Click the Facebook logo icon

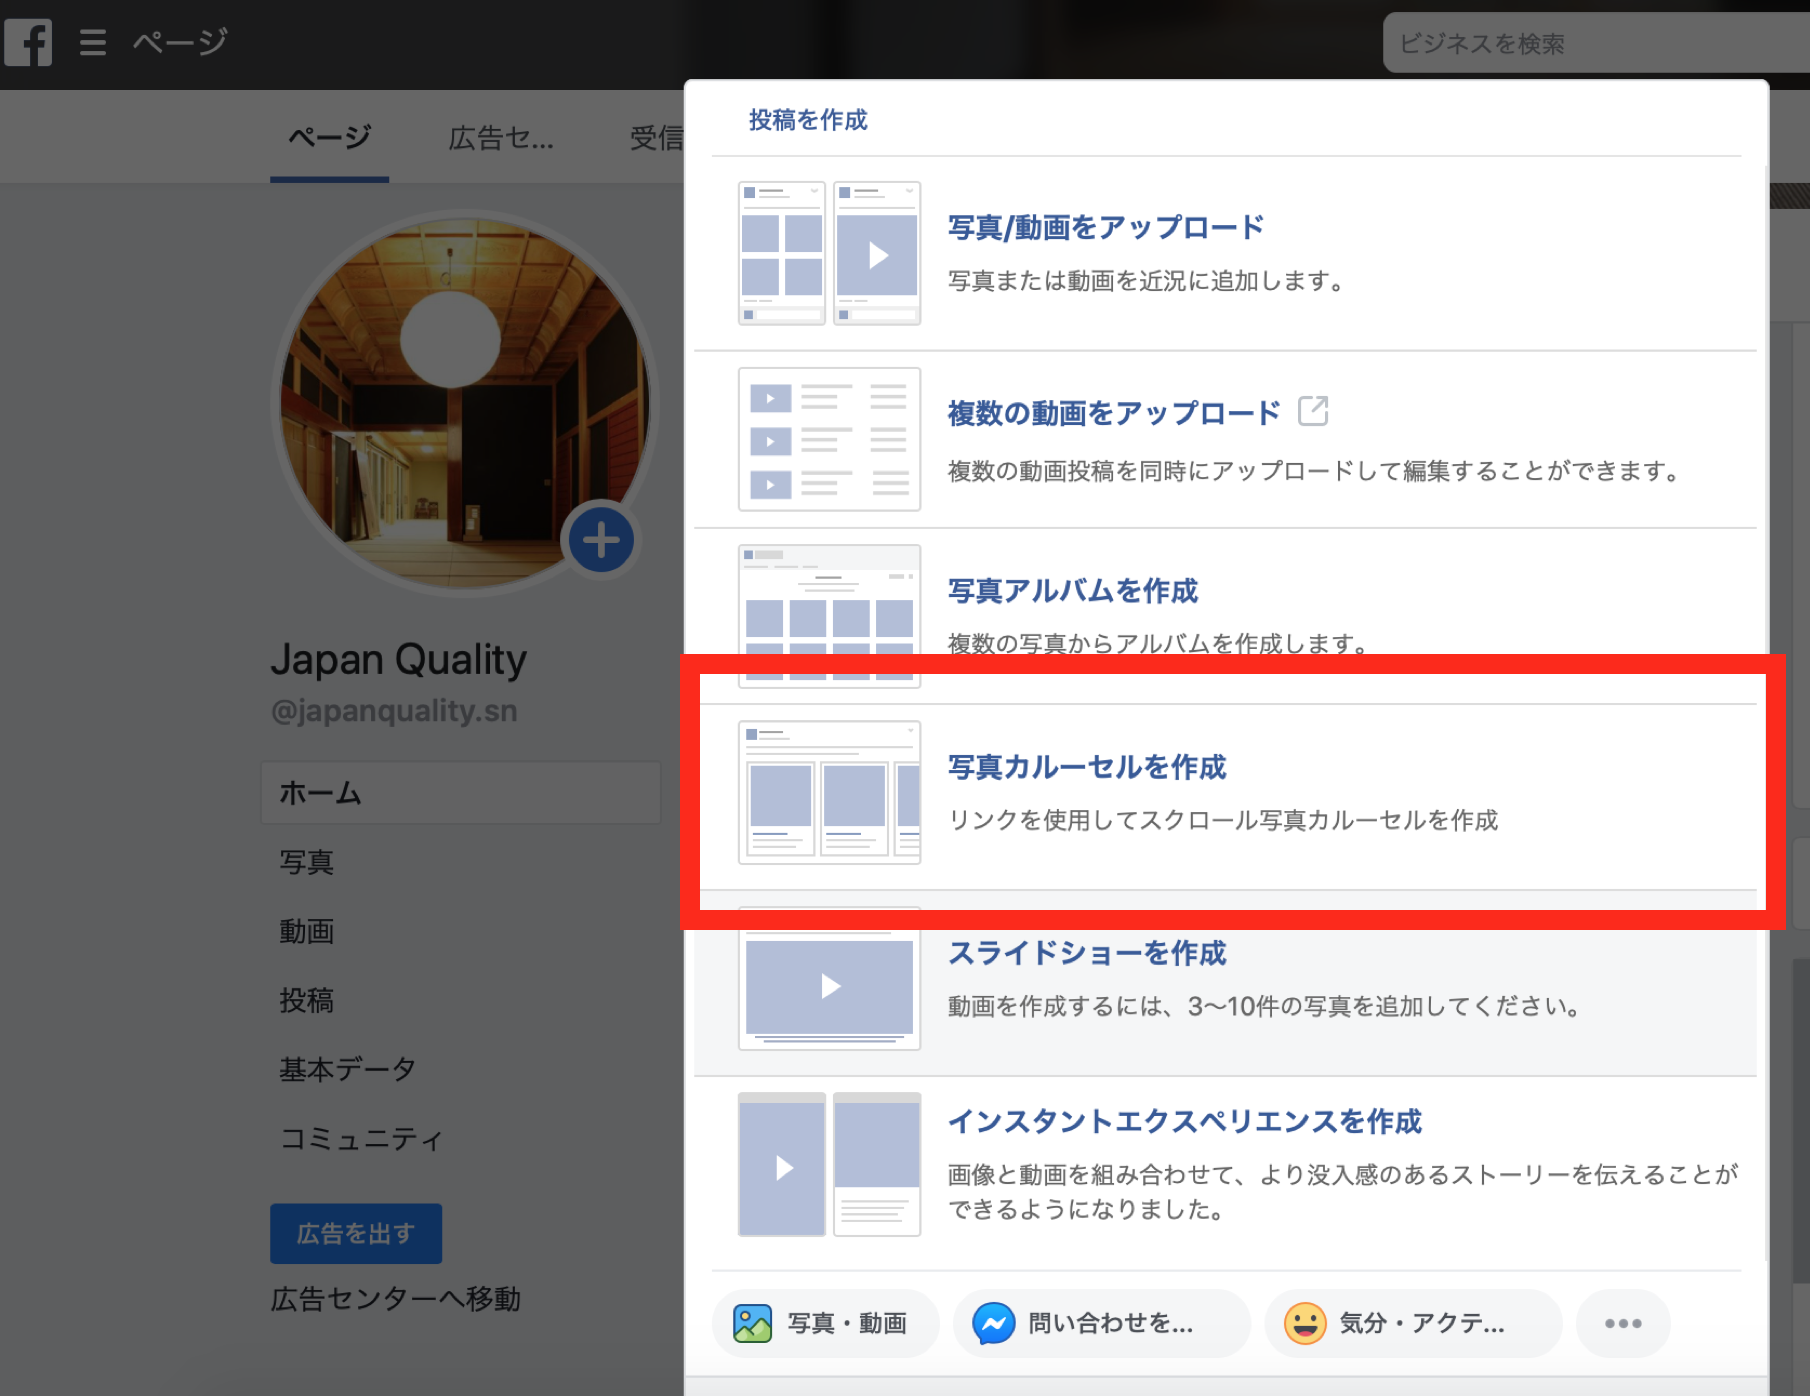coord(28,42)
